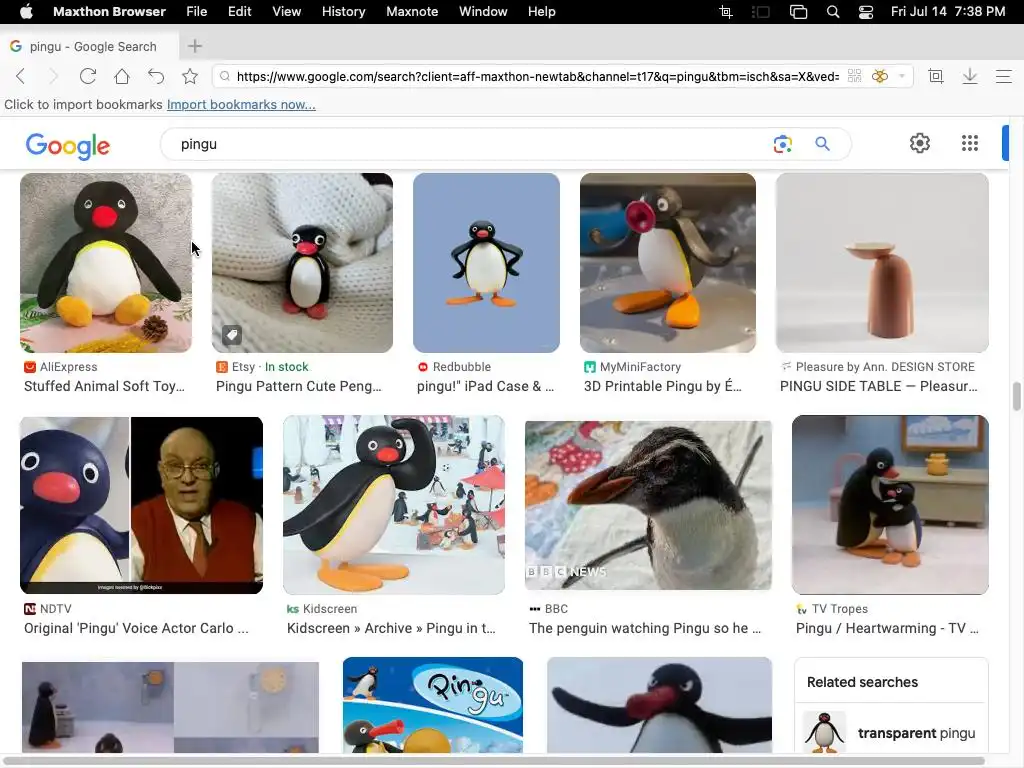Open Etsy Pingu pattern image
Screen dimensions: 1024x768
point(302,263)
